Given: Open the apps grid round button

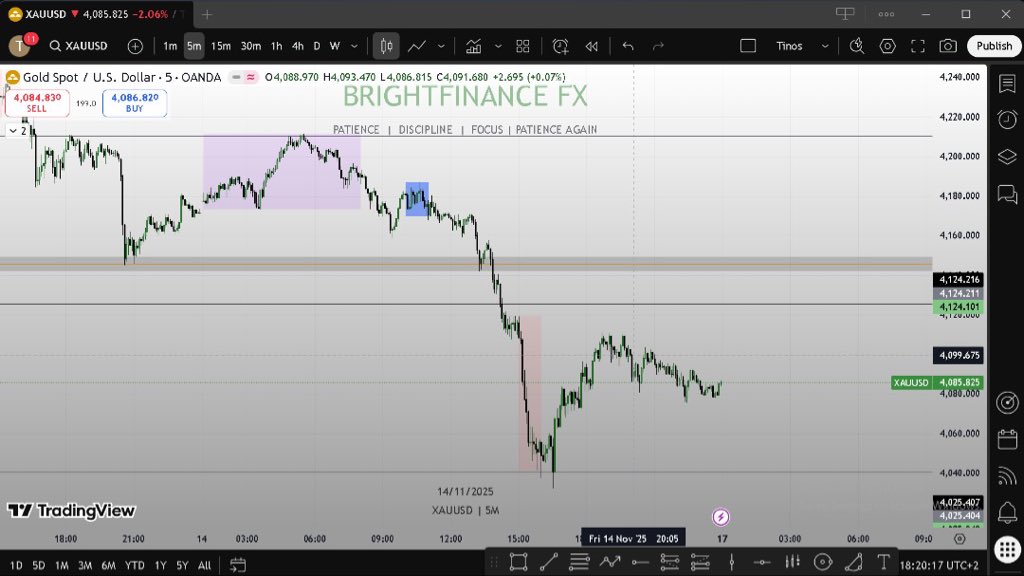Looking at the screenshot, I should (1007, 549).
